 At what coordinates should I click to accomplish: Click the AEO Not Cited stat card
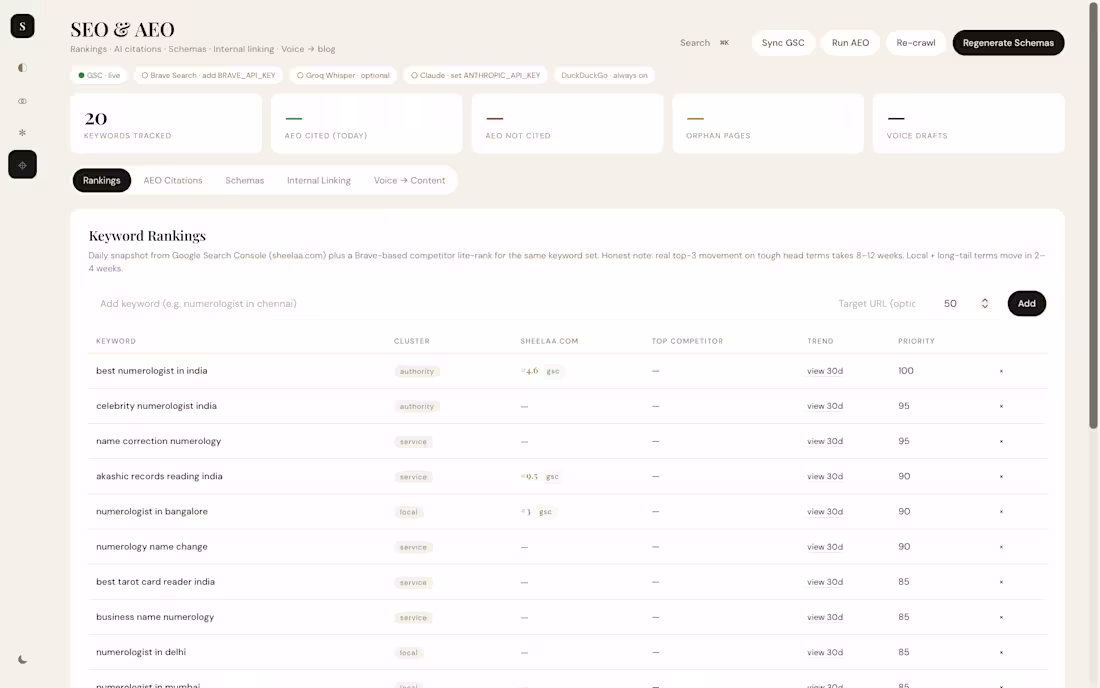click(x=568, y=123)
